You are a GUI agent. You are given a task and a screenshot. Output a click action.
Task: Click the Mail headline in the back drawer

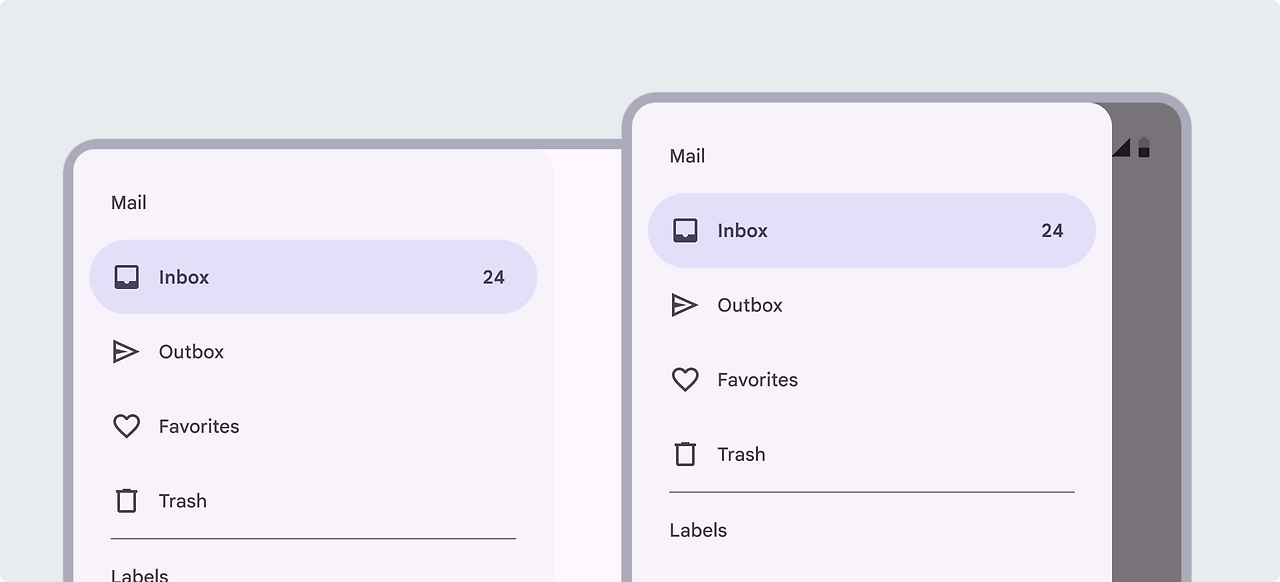pos(129,203)
